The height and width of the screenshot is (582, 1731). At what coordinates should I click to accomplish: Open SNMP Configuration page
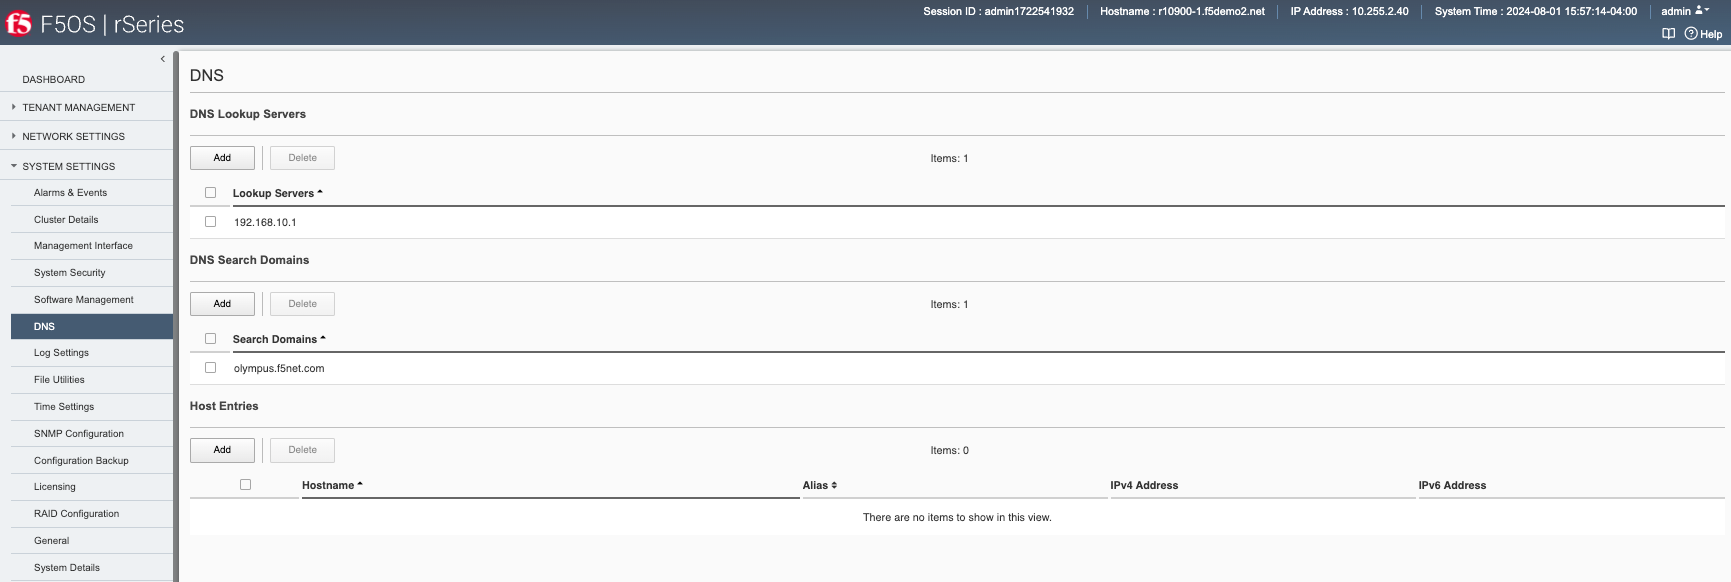pyautogui.click(x=79, y=434)
